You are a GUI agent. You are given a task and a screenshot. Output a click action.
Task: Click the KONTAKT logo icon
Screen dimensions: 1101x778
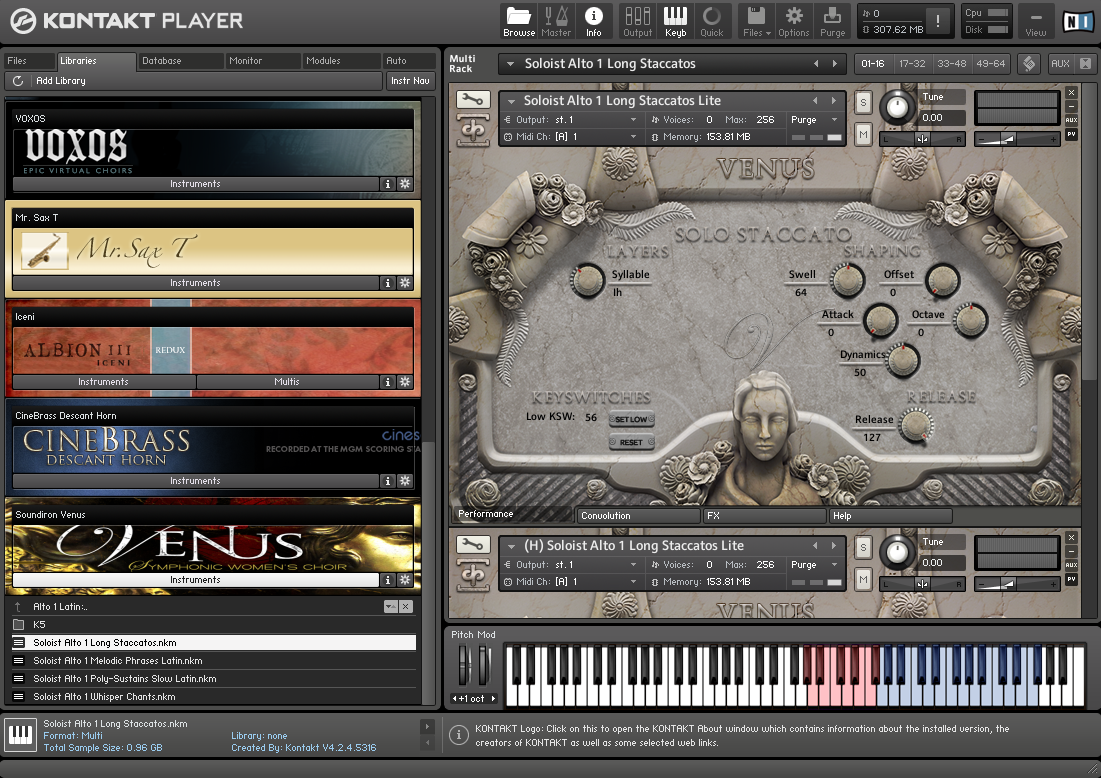[22, 20]
